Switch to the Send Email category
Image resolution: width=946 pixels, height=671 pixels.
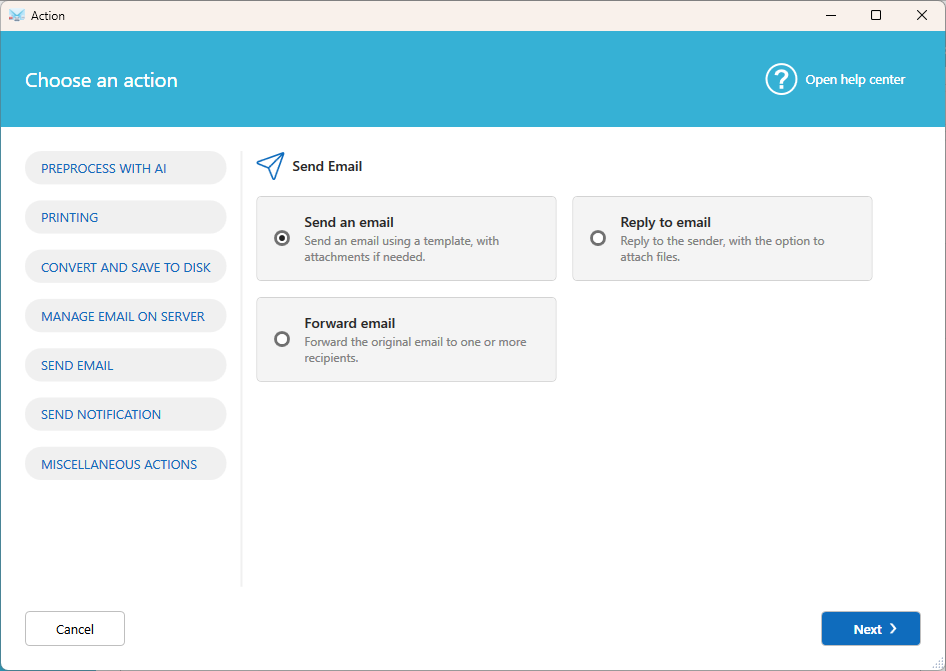click(x=125, y=365)
